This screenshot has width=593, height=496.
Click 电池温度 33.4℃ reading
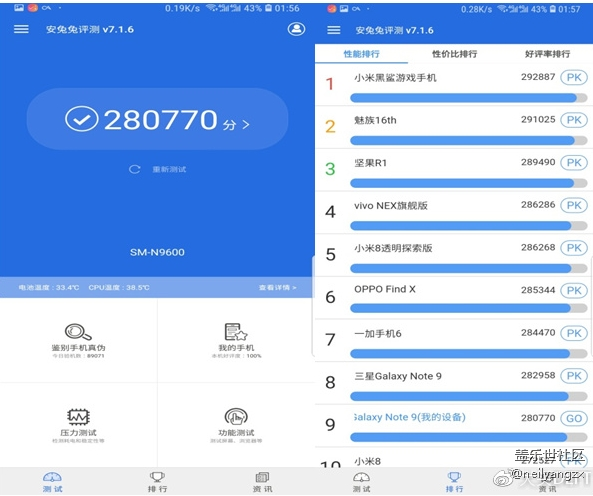point(49,288)
